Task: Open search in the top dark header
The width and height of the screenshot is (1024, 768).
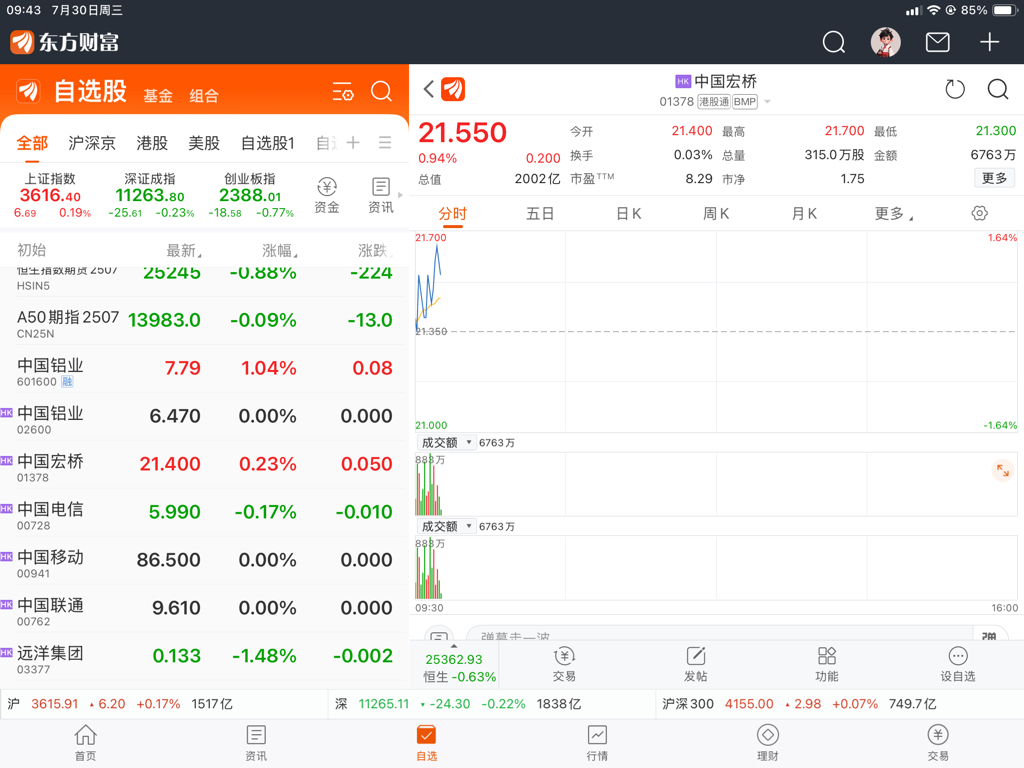Action: click(833, 42)
